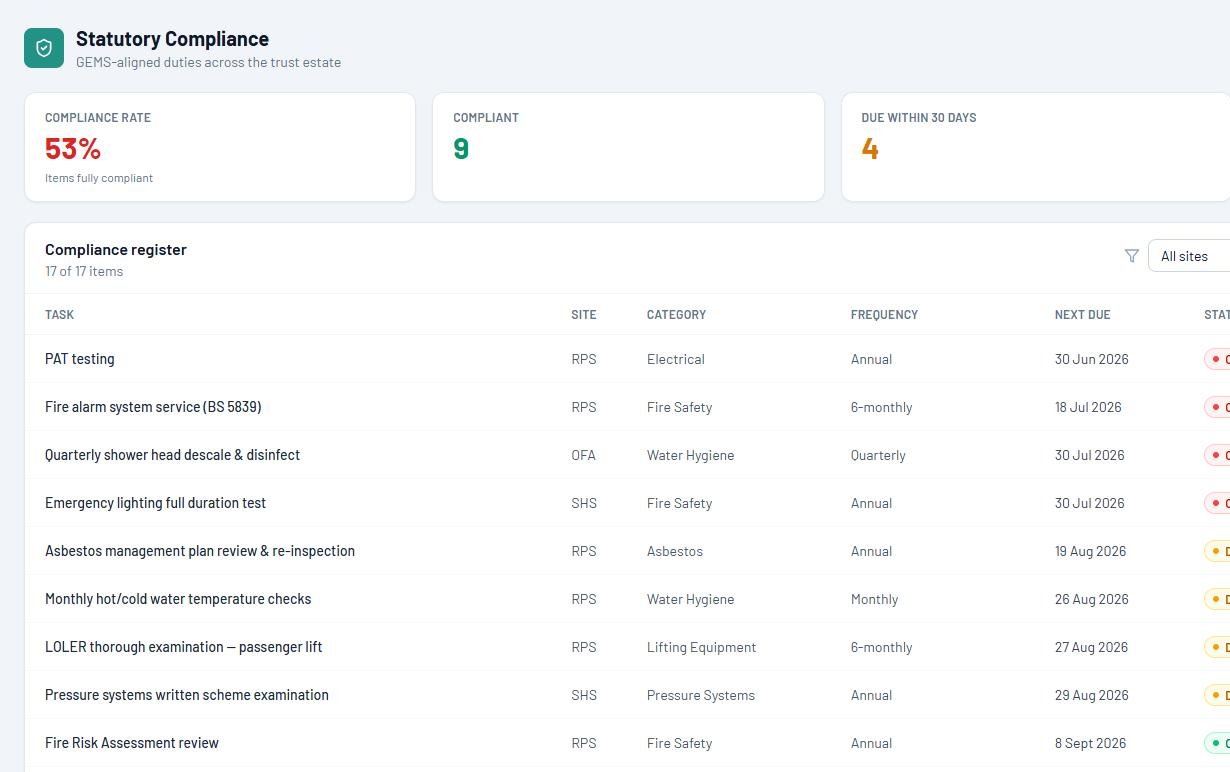Click the 'Pressure Systems' category cell
This screenshot has height=772, width=1230.
pos(701,695)
